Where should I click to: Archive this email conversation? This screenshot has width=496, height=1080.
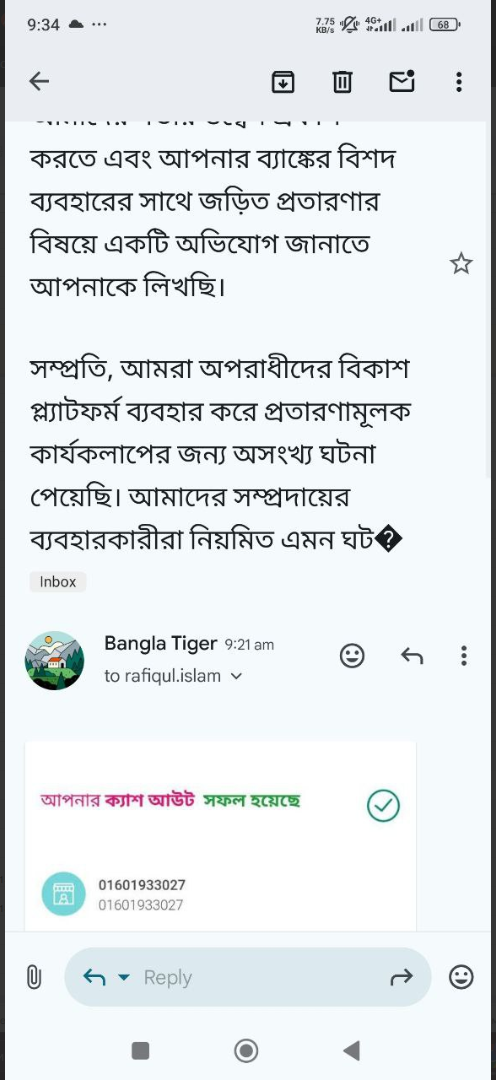(x=283, y=82)
